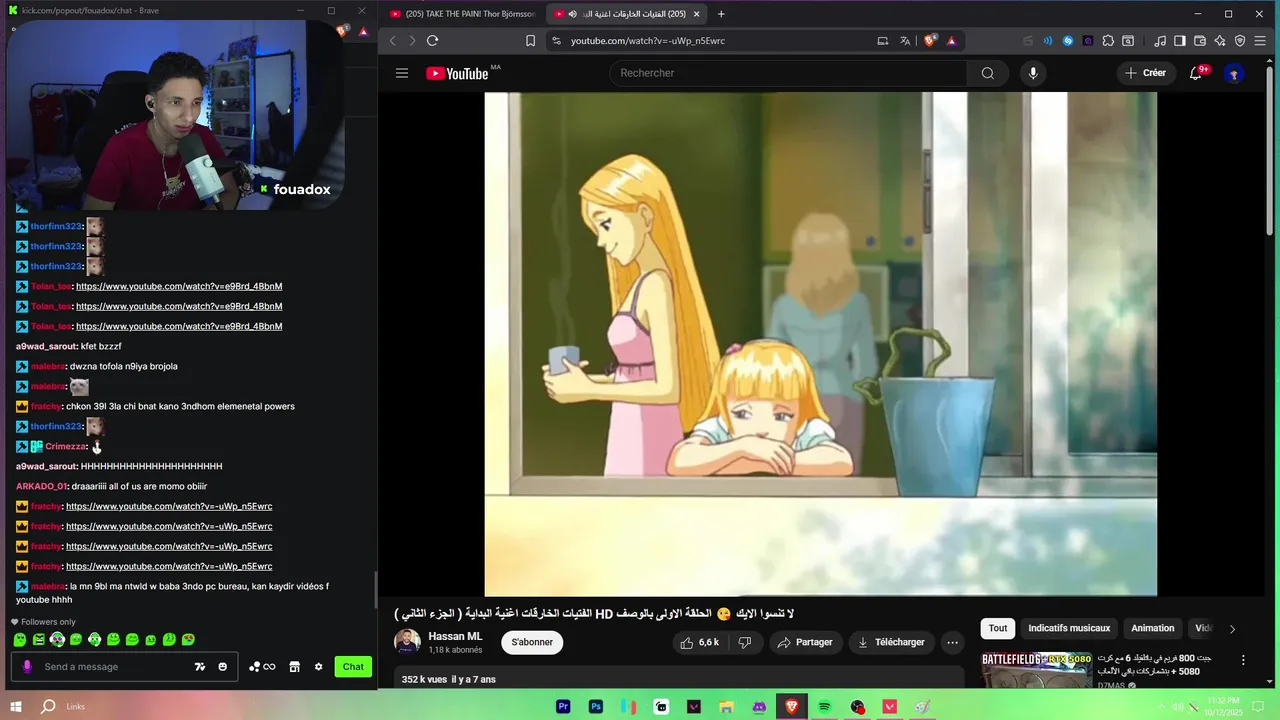The width and height of the screenshot is (1280, 720).
Task: Click the Créer button
Action: [1145, 73]
